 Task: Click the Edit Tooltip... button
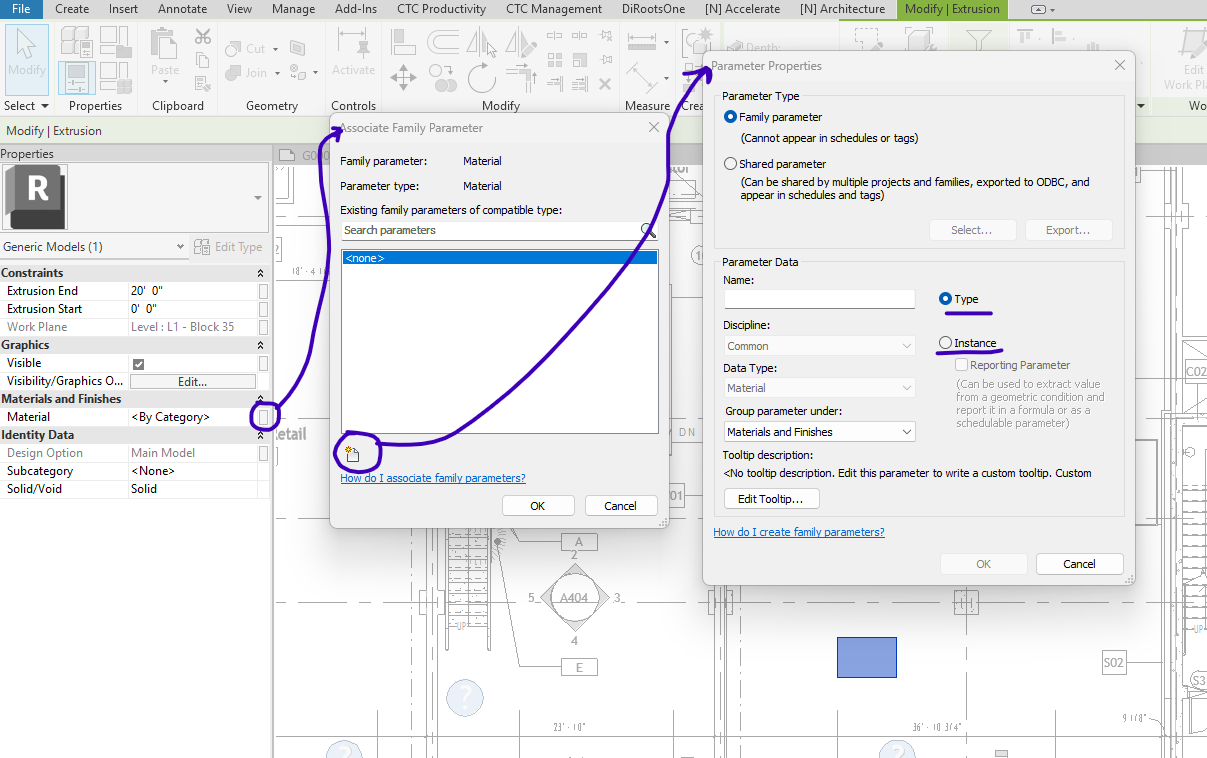771,499
